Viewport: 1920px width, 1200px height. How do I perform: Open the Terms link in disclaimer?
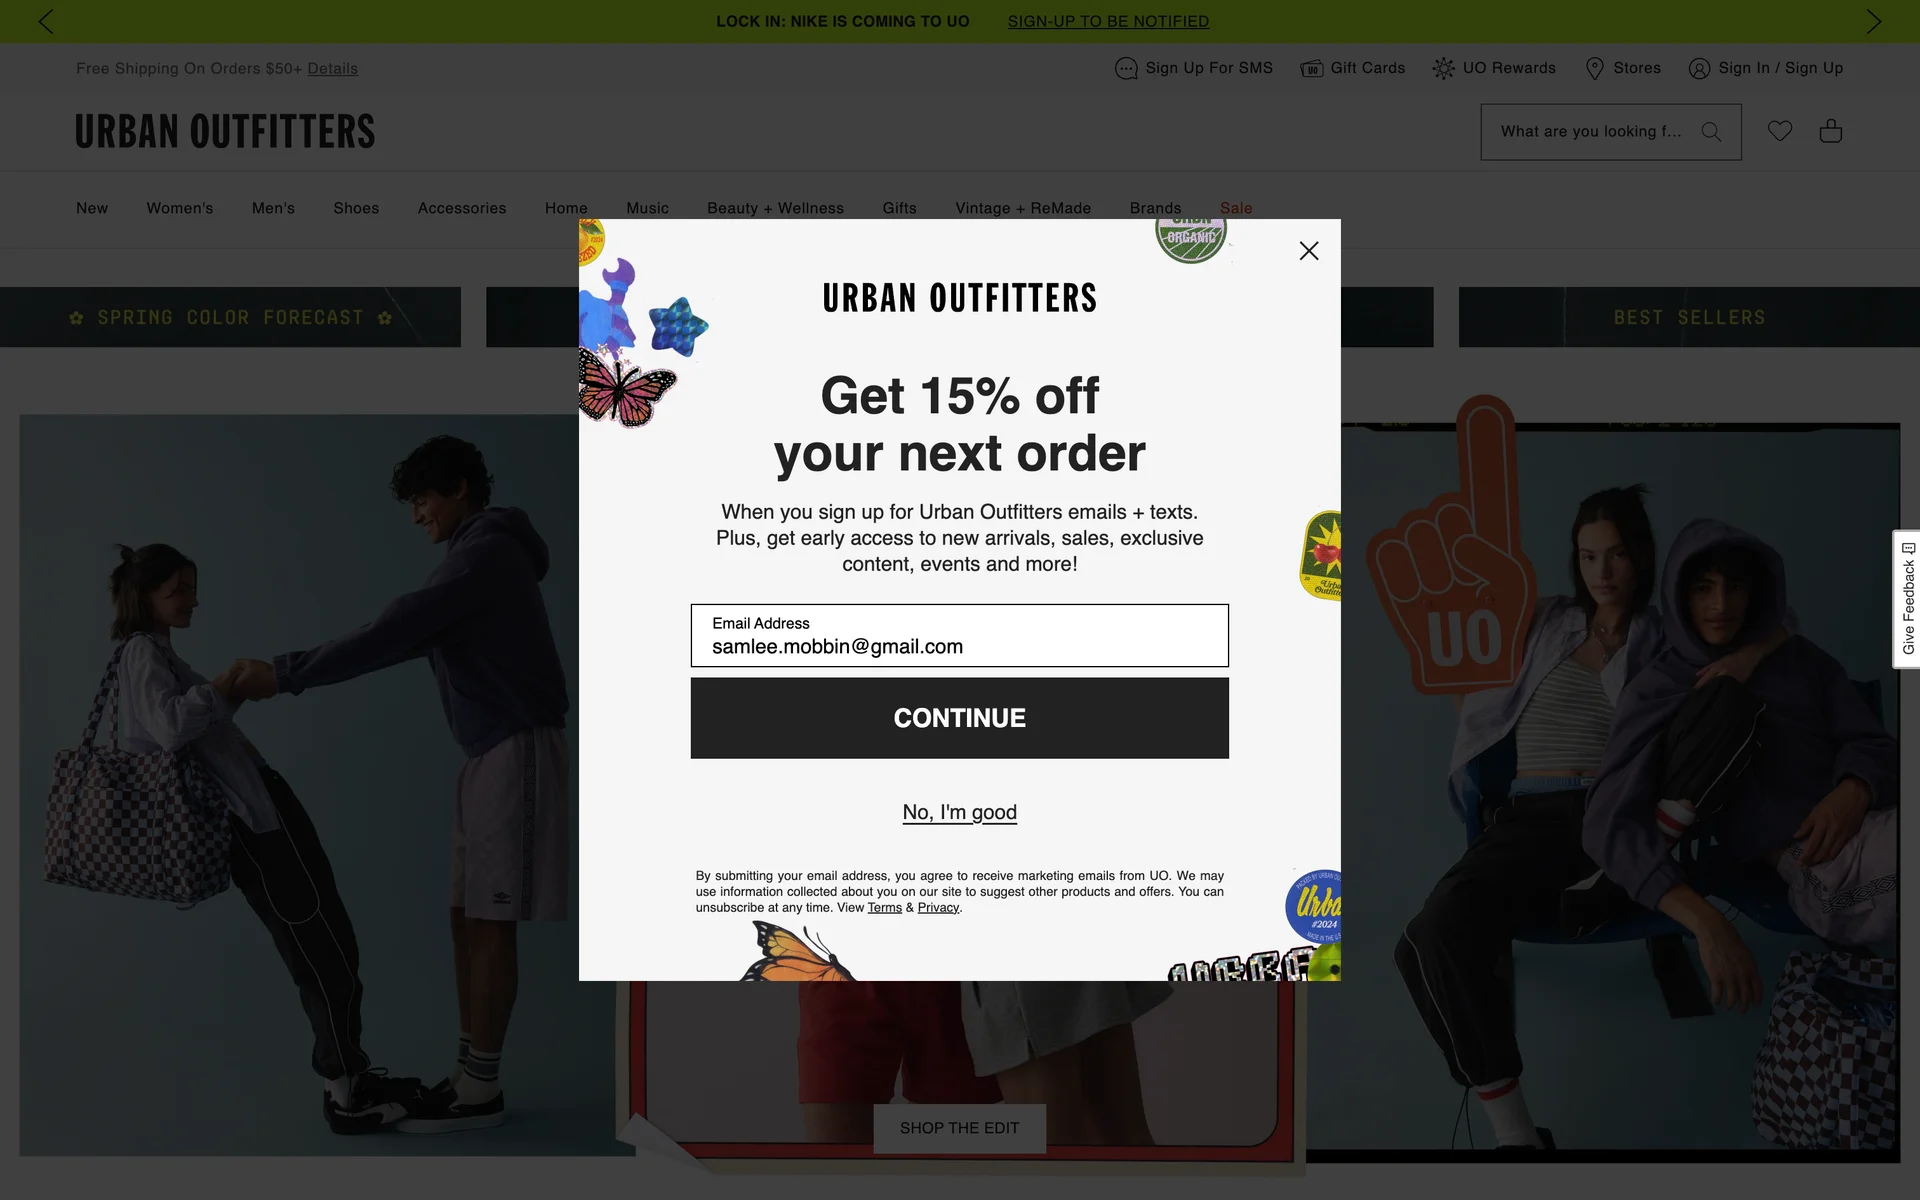click(884, 908)
